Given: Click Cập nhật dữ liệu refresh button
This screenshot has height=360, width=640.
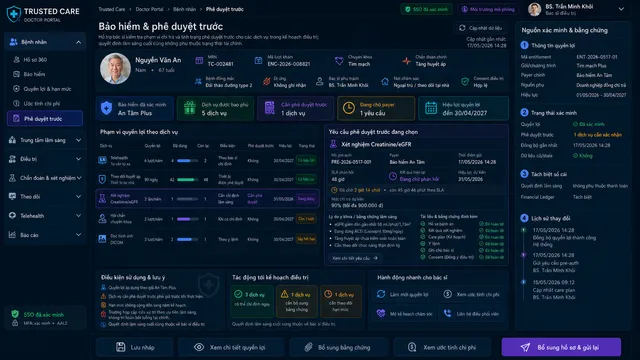Looking at the screenshot, I should tap(480, 28).
